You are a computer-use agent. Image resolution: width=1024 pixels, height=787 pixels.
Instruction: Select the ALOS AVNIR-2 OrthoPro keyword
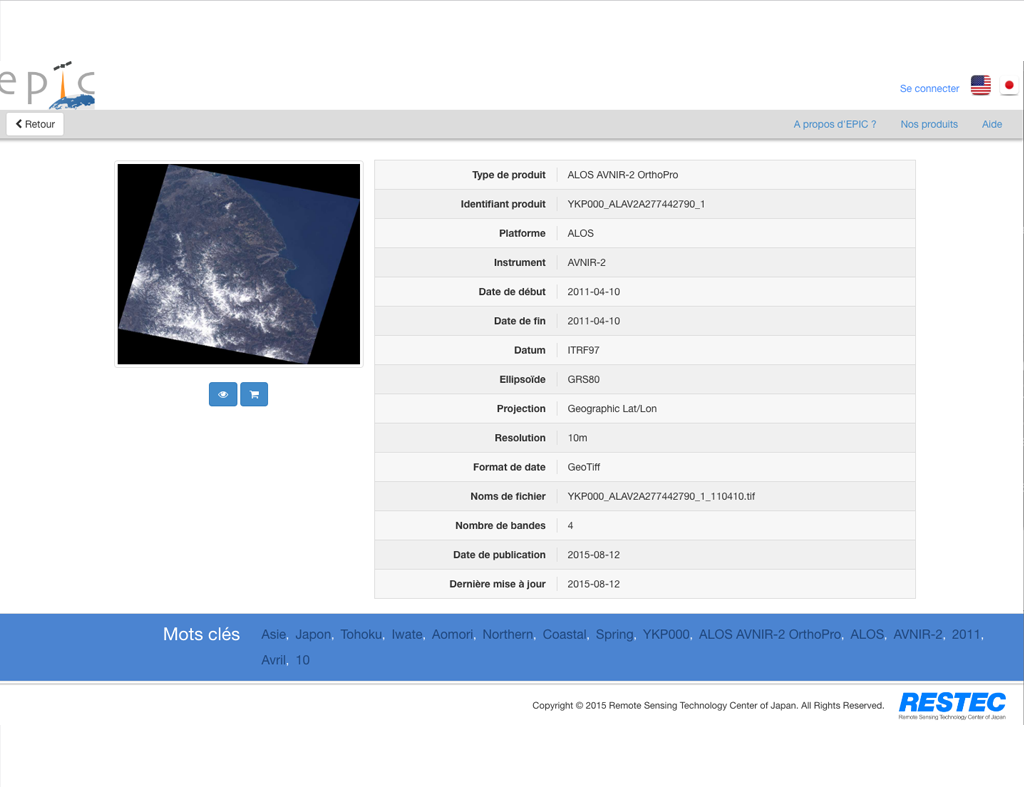[770, 634]
